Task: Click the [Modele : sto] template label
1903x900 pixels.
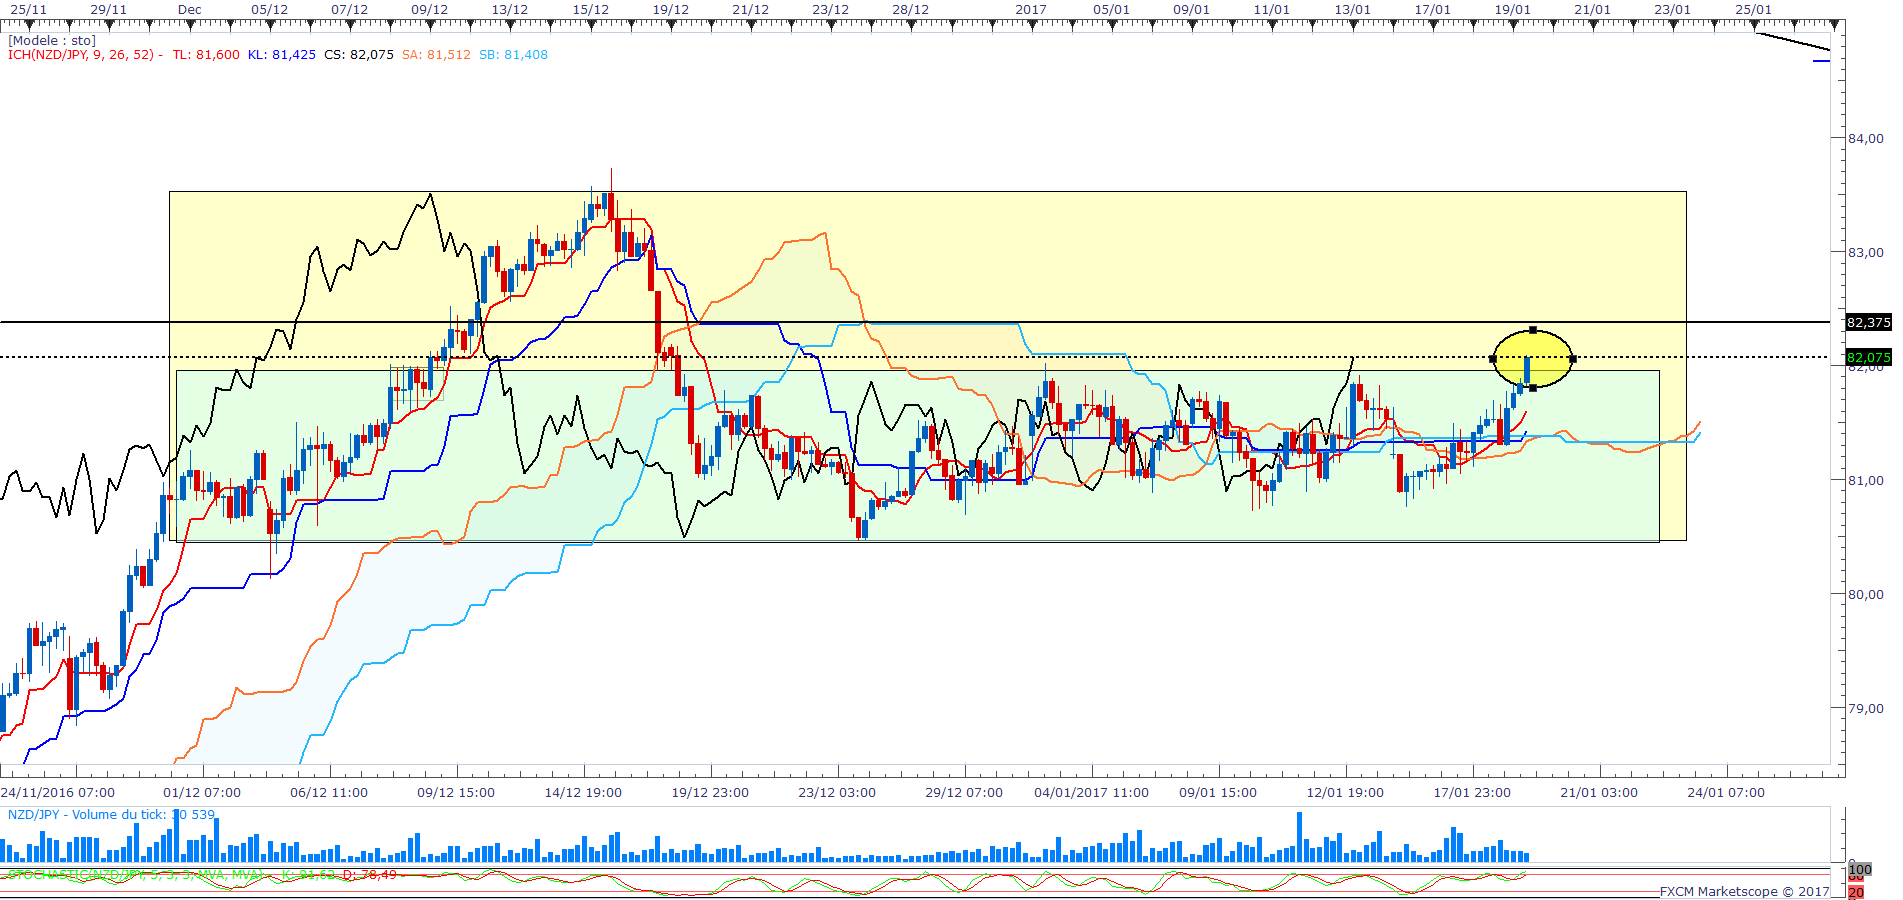Action: coord(52,41)
